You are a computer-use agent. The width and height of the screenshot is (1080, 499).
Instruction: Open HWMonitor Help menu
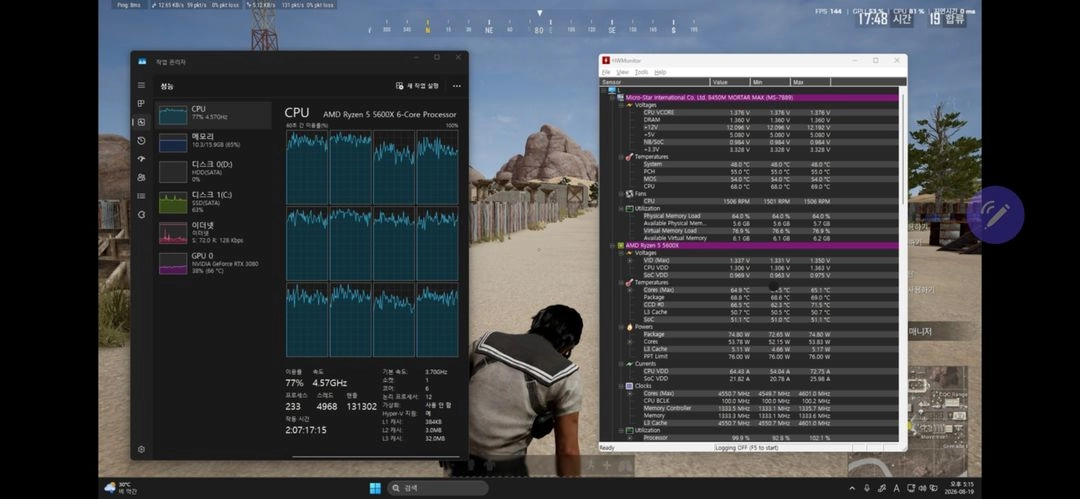tap(660, 72)
